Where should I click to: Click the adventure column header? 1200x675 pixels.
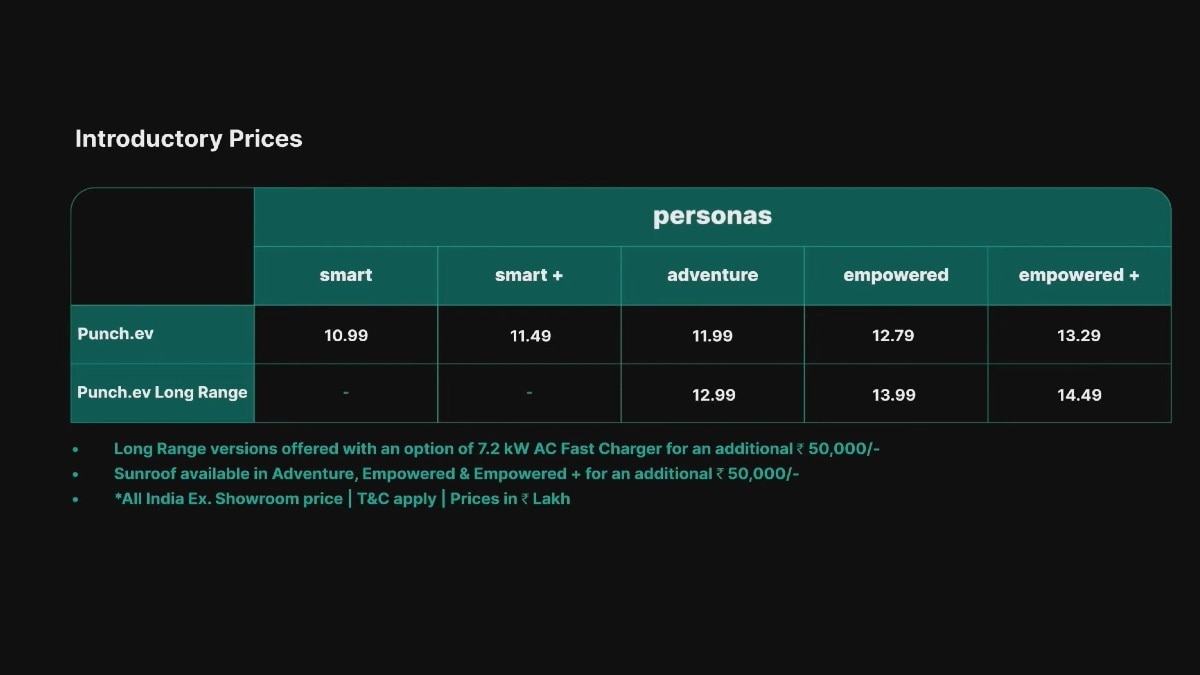point(712,275)
